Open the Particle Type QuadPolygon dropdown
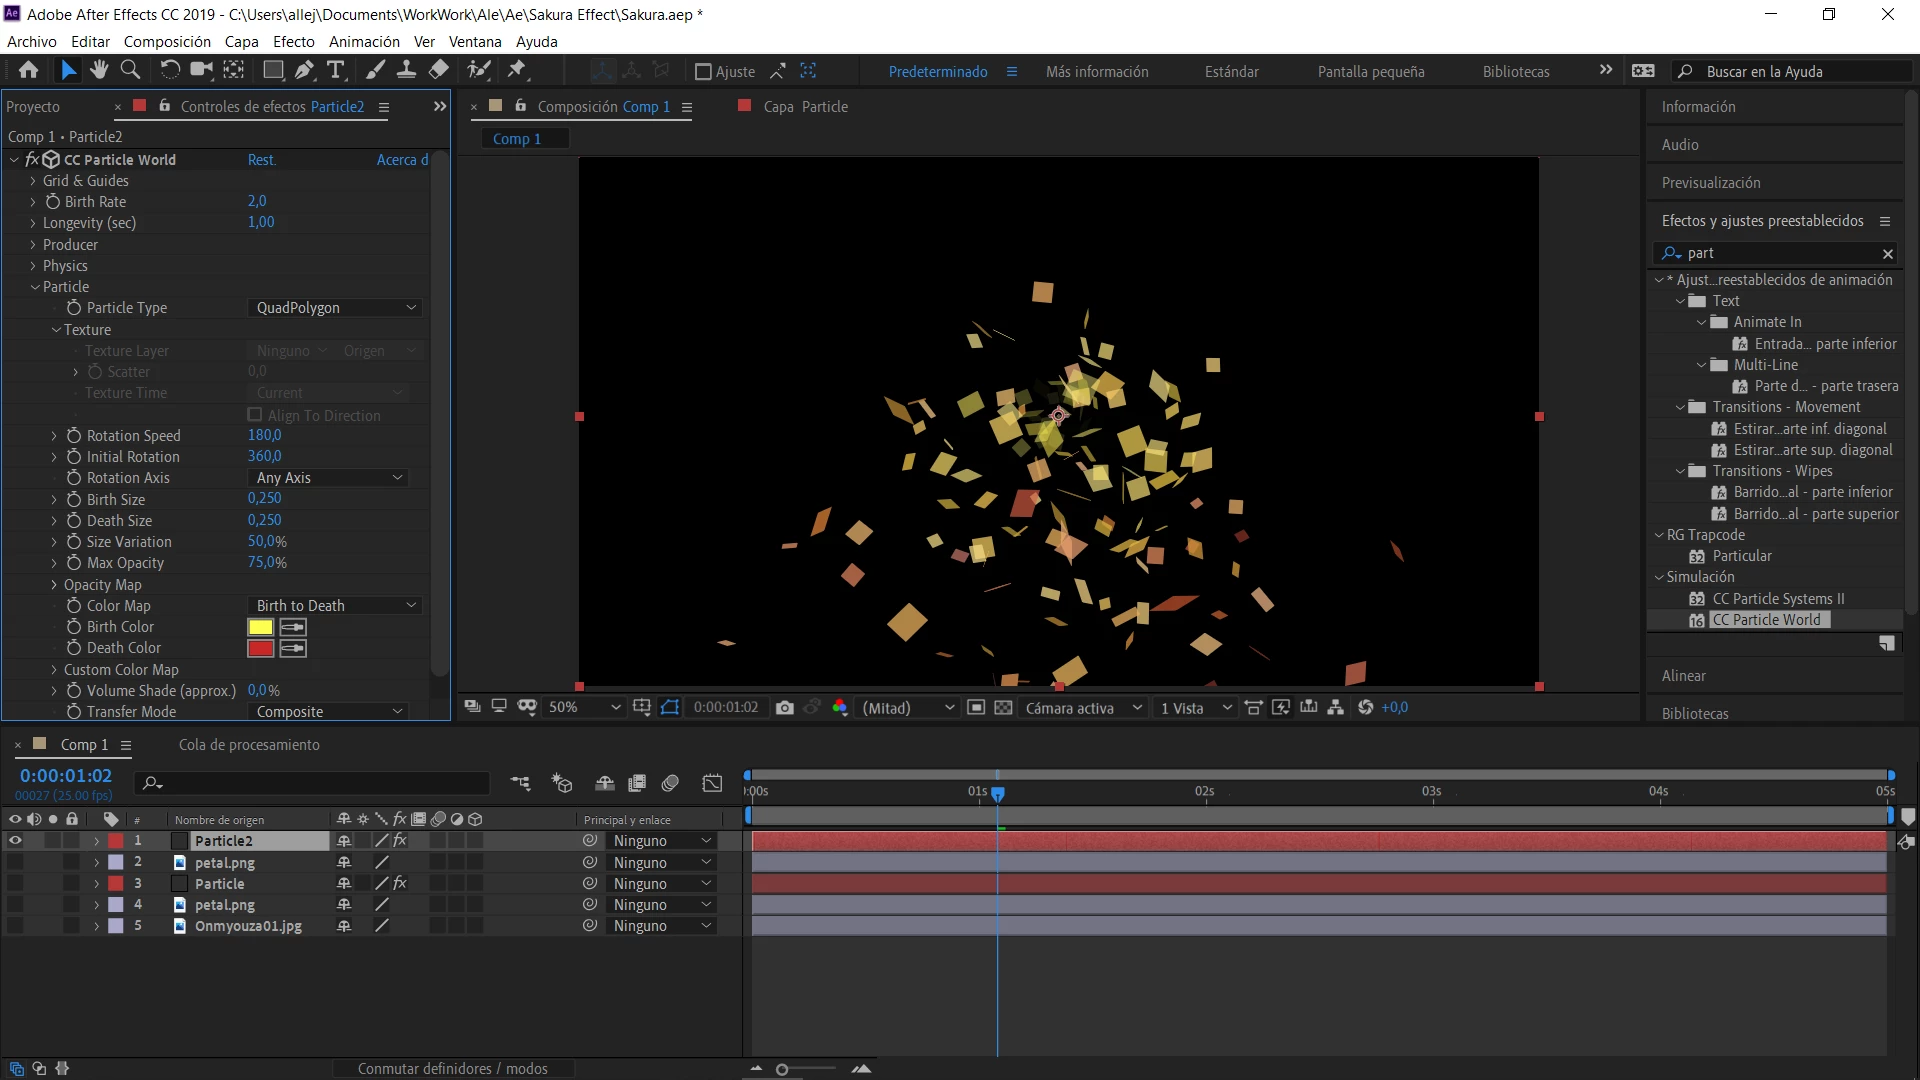Image resolution: width=1920 pixels, height=1080 pixels. tap(334, 308)
